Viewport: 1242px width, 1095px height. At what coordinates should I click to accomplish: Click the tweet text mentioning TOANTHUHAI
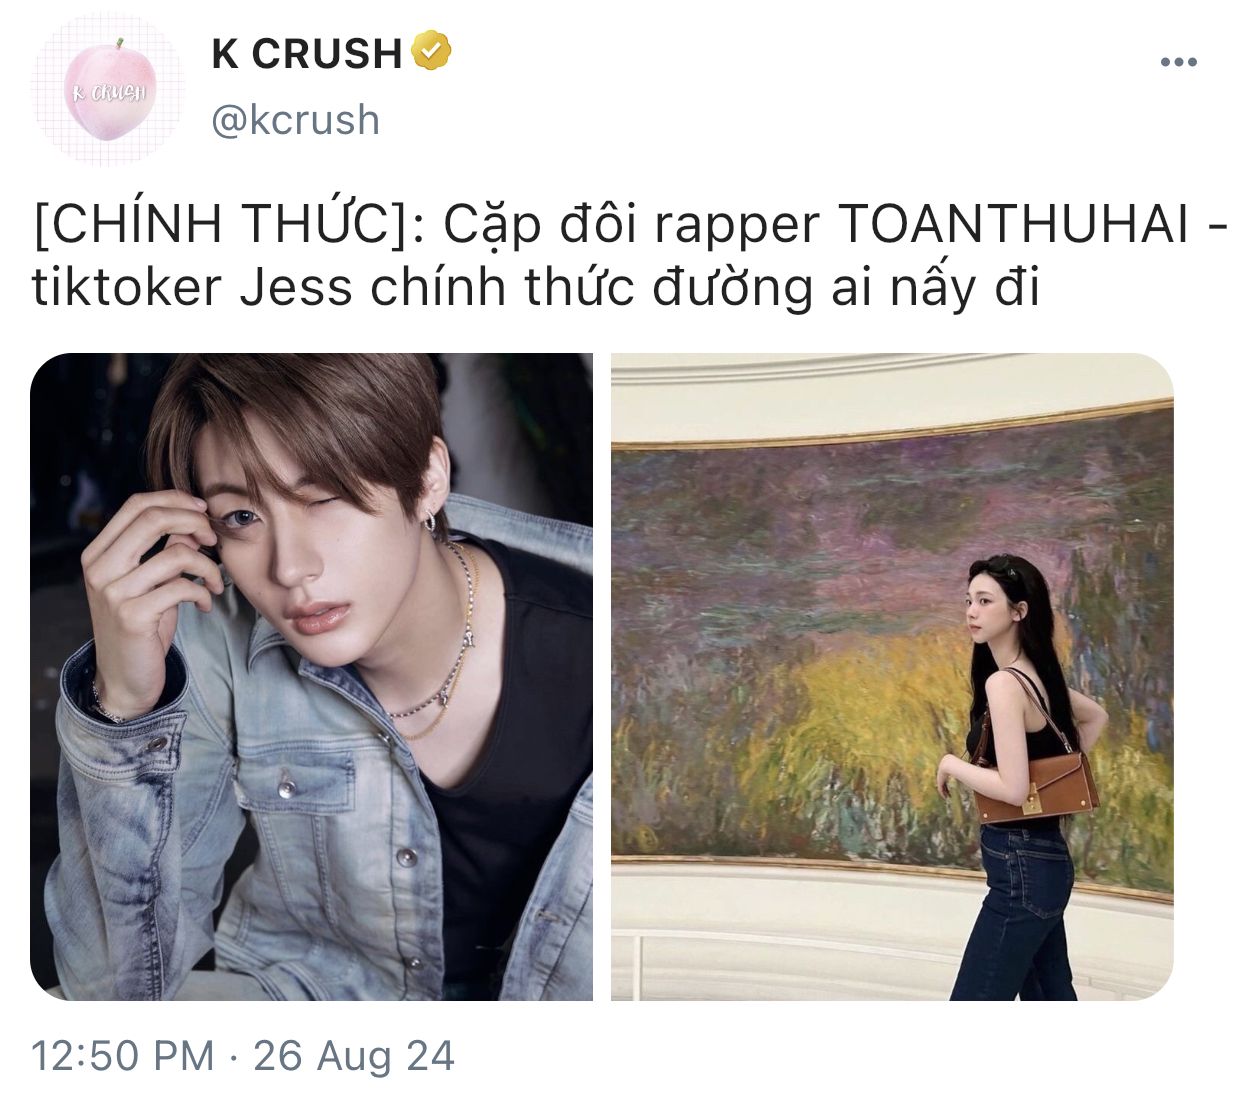coord(630,256)
